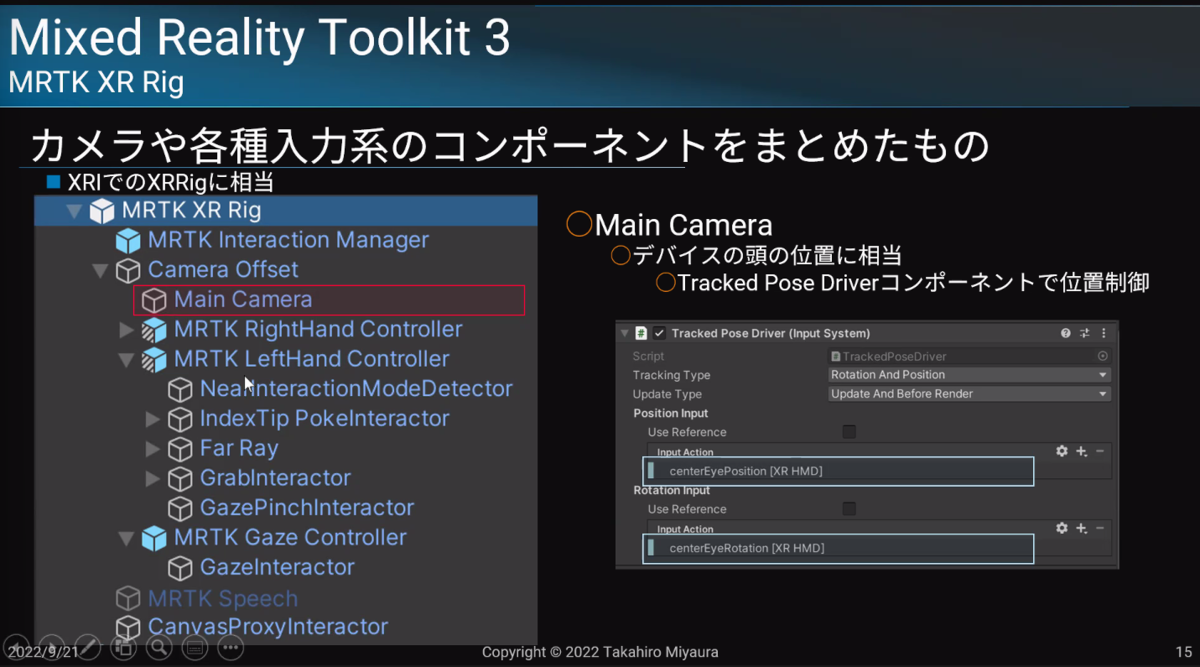Enable Use Reference under Position Input
The width and height of the screenshot is (1200, 667).
coord(849,432)
